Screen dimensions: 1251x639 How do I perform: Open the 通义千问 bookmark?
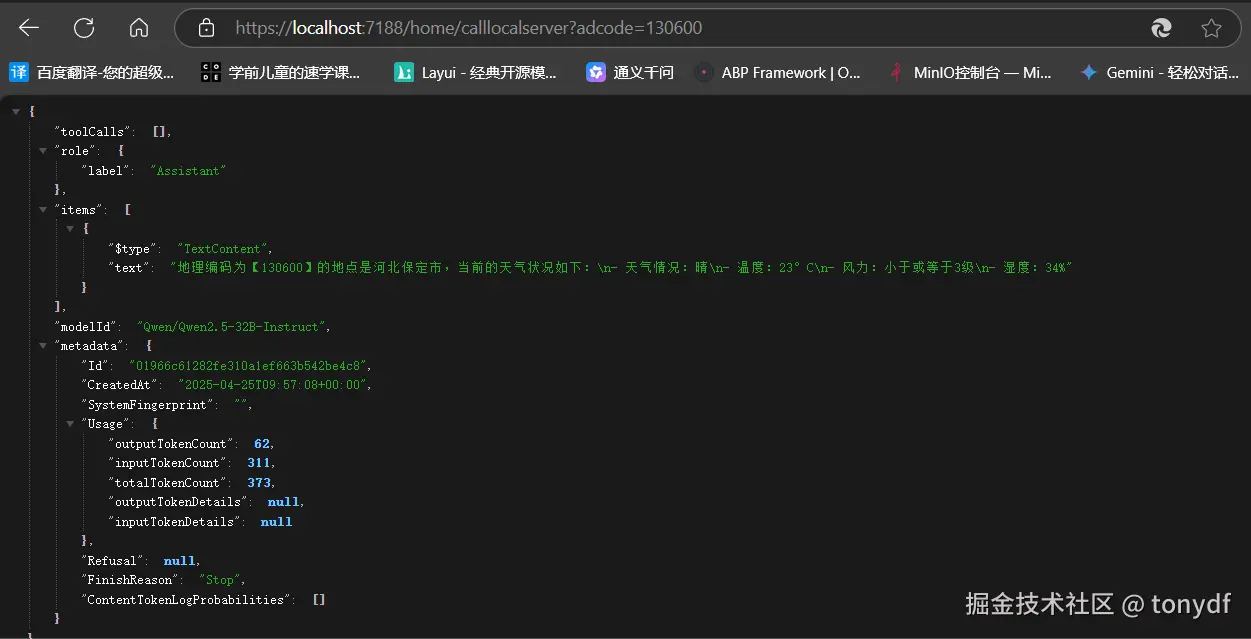(x=630, y=72)
